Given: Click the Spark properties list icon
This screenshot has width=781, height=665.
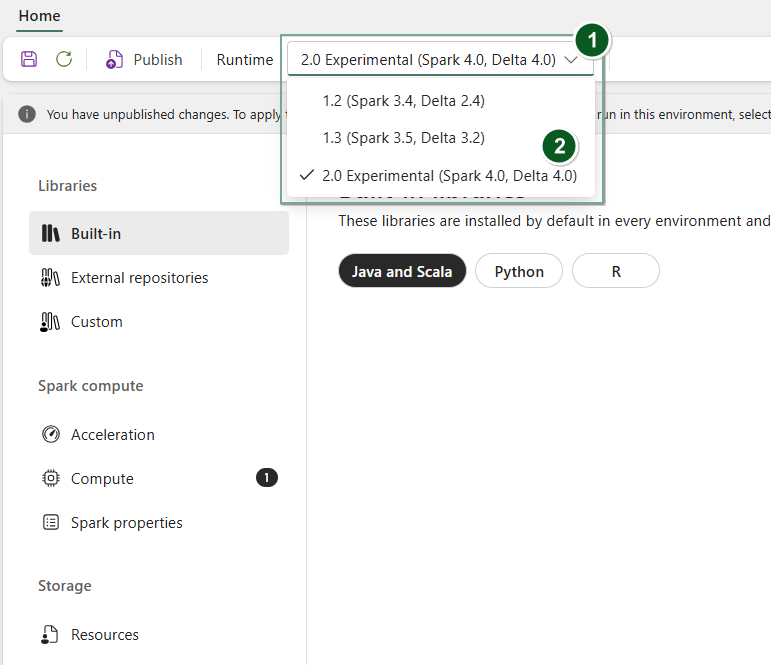Looking at the screenshot, I should [51, 523].
